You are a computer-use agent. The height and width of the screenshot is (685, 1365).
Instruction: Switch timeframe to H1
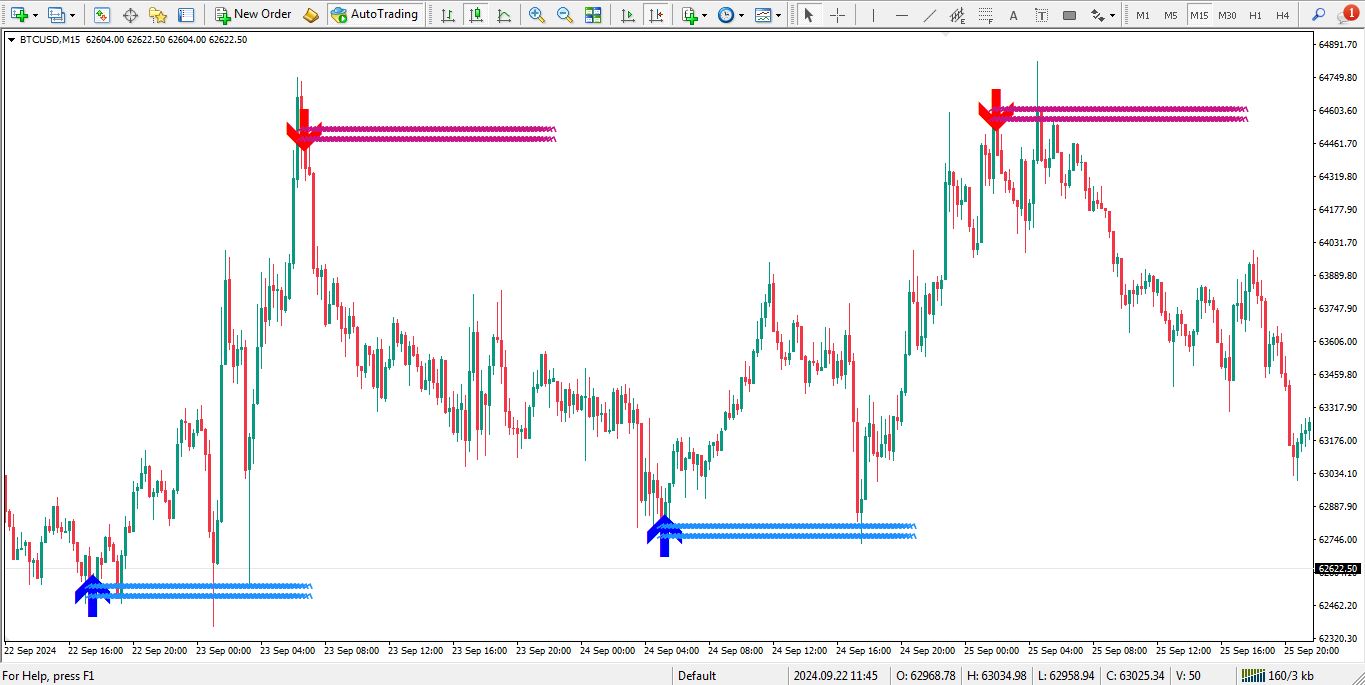tap(1255, 15)
